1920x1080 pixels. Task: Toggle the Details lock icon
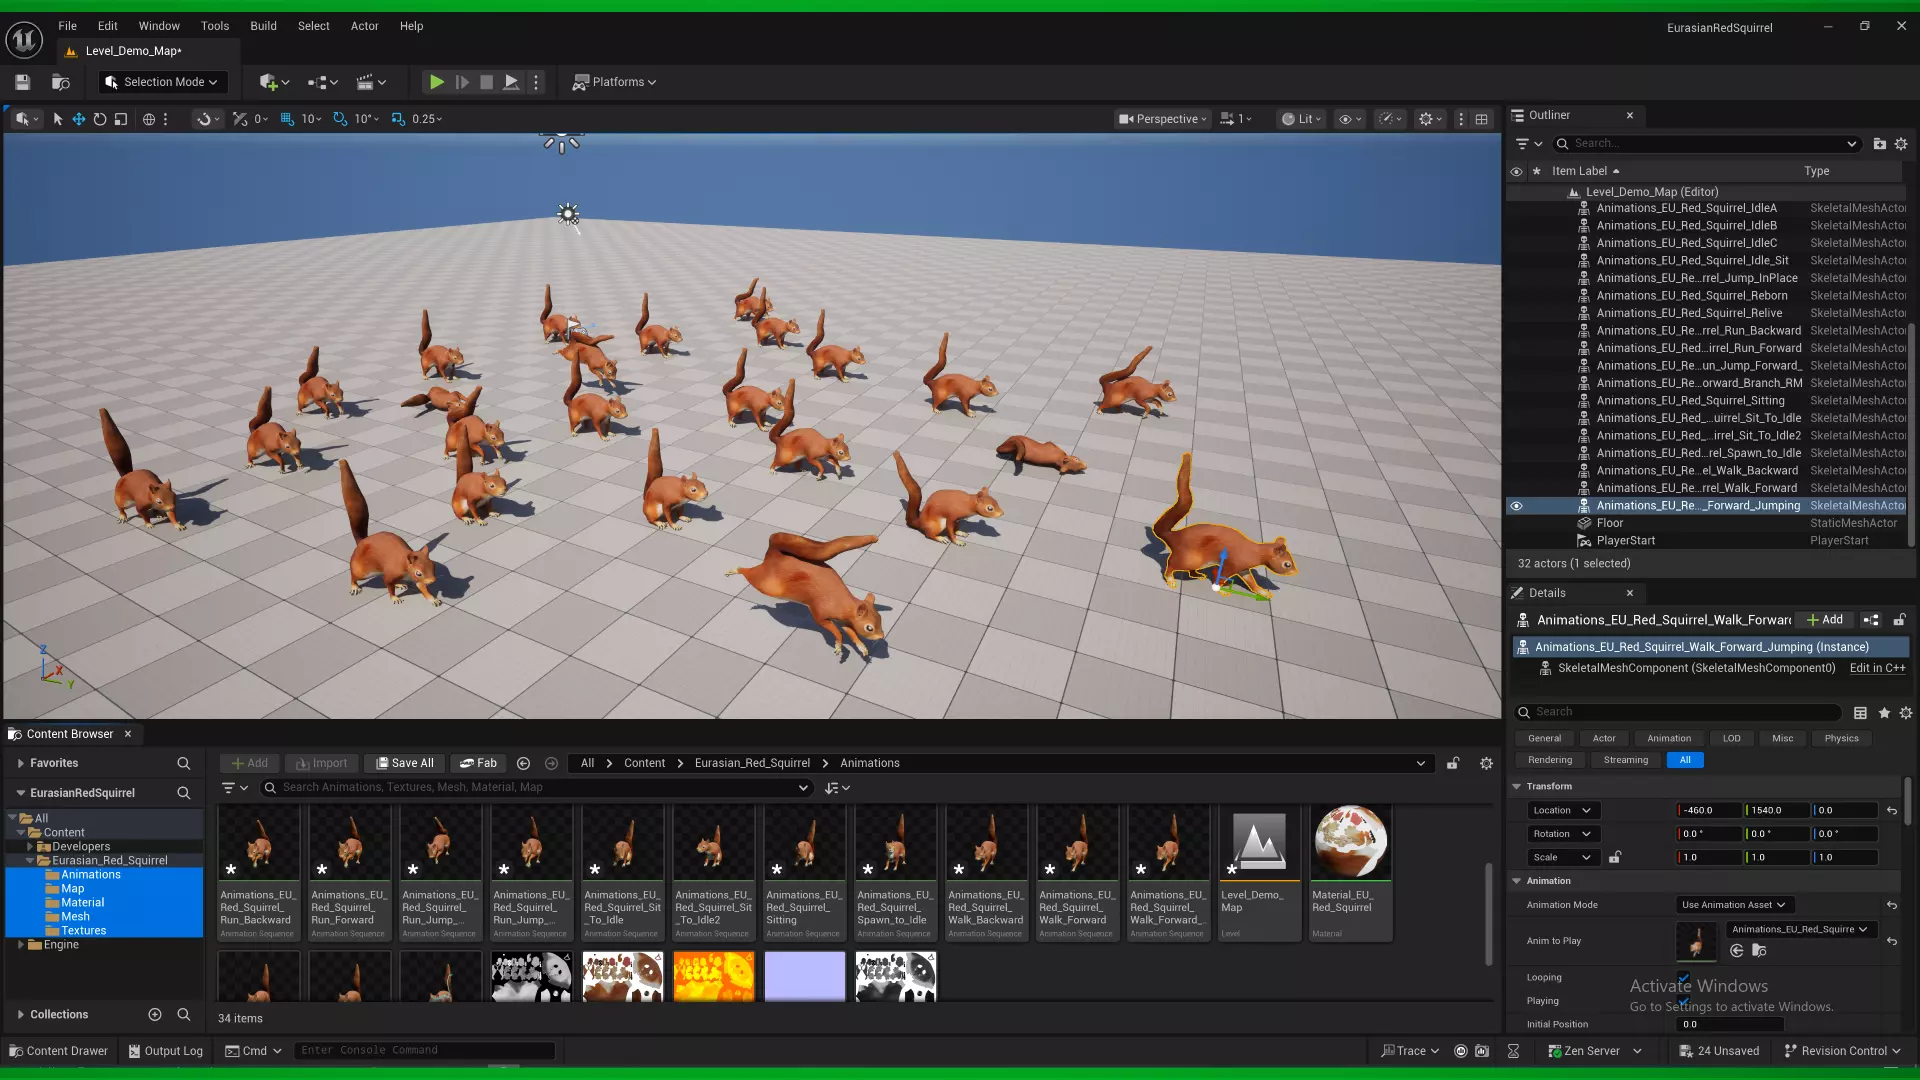click(1899, 620)
